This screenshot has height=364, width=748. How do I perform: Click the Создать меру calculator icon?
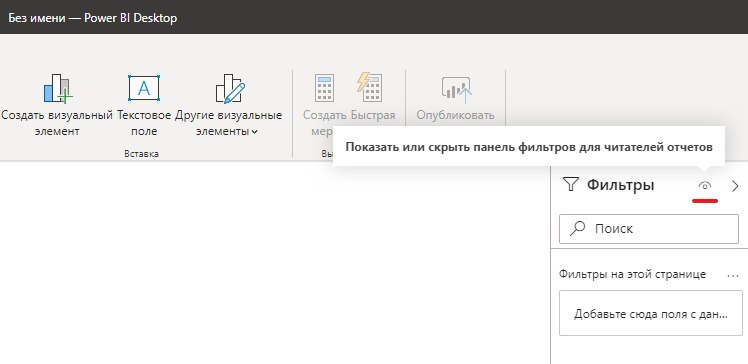[x=324, y=88]
